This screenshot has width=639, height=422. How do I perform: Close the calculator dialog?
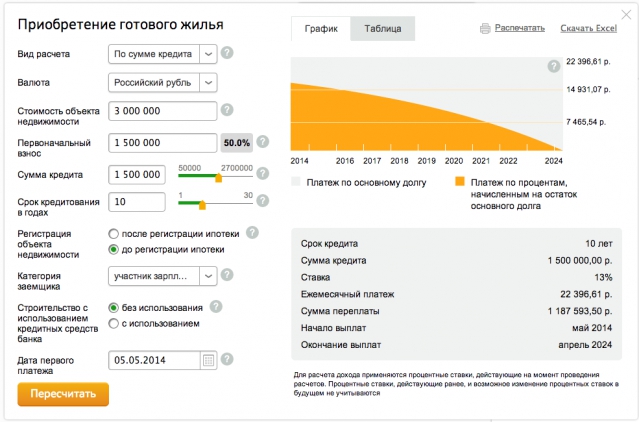pos(626,15)
